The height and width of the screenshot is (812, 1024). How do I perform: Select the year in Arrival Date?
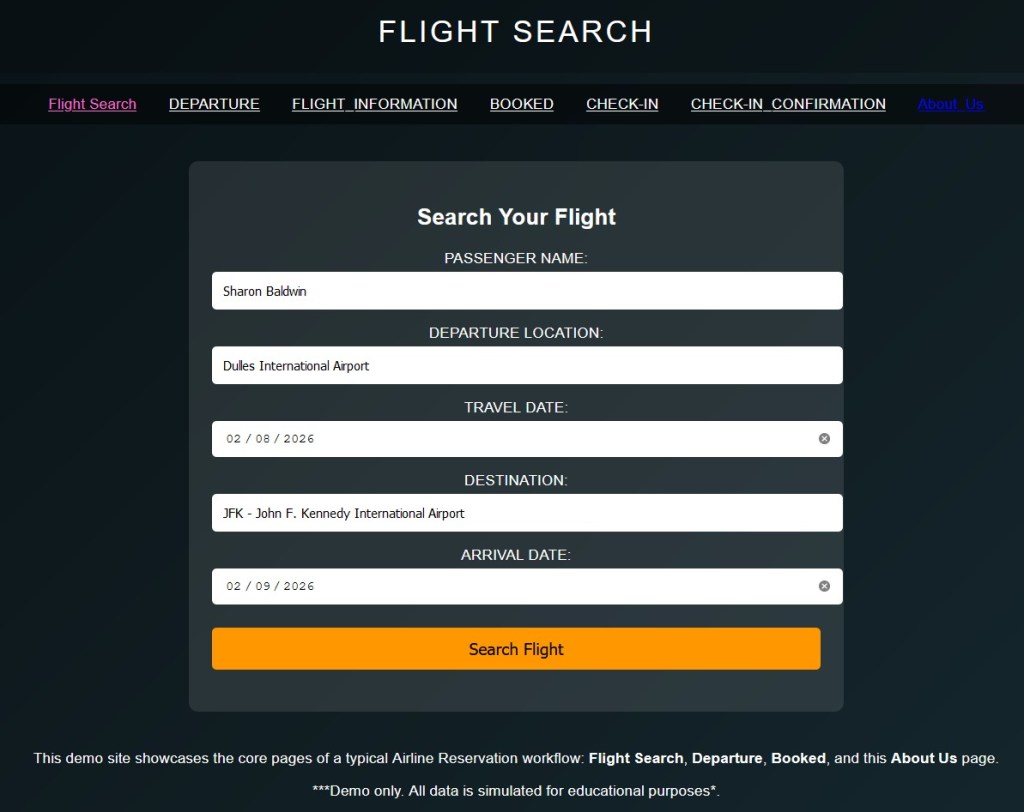click(x=299, y=586)
